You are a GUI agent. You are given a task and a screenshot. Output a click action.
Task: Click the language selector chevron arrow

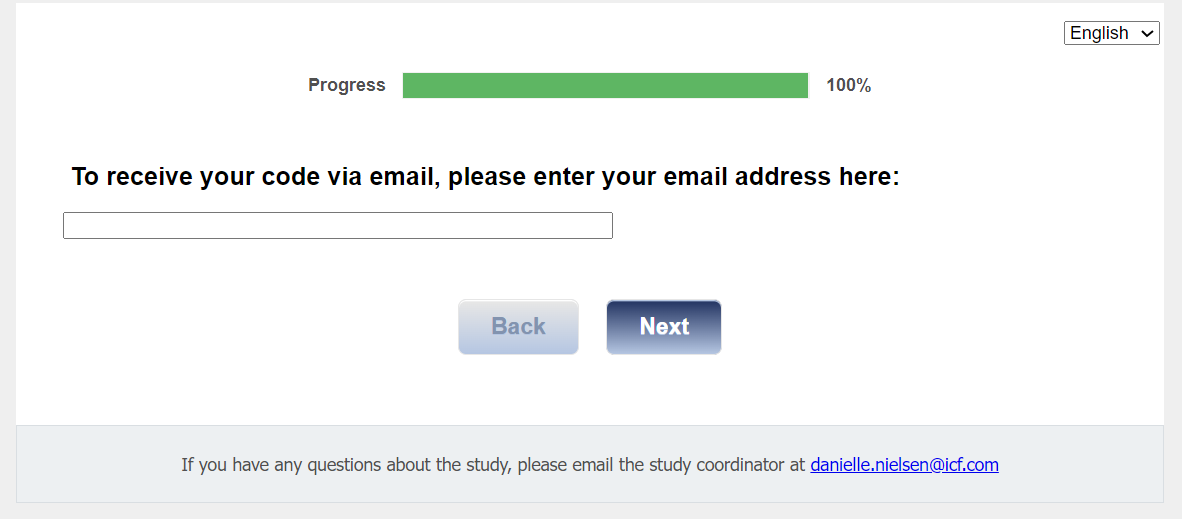1147,34
